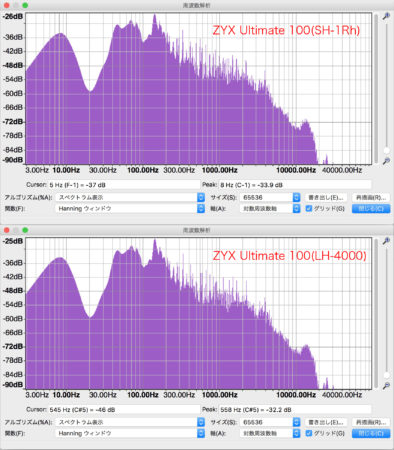The width and height of the screenshot is (394, 450).
Task: Open 関数 Hanning dropdown in SH-1Rh window
Action: [x=130, y=209]
